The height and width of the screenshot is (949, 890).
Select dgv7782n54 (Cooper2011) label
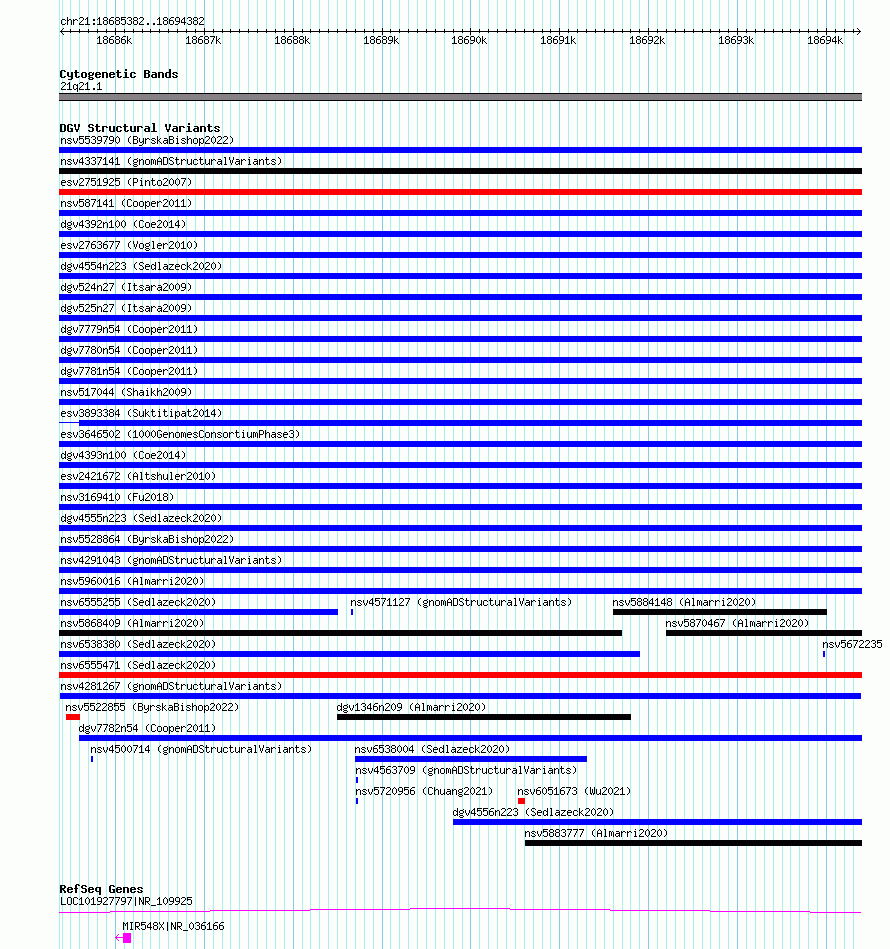click(x=147, y=728)
